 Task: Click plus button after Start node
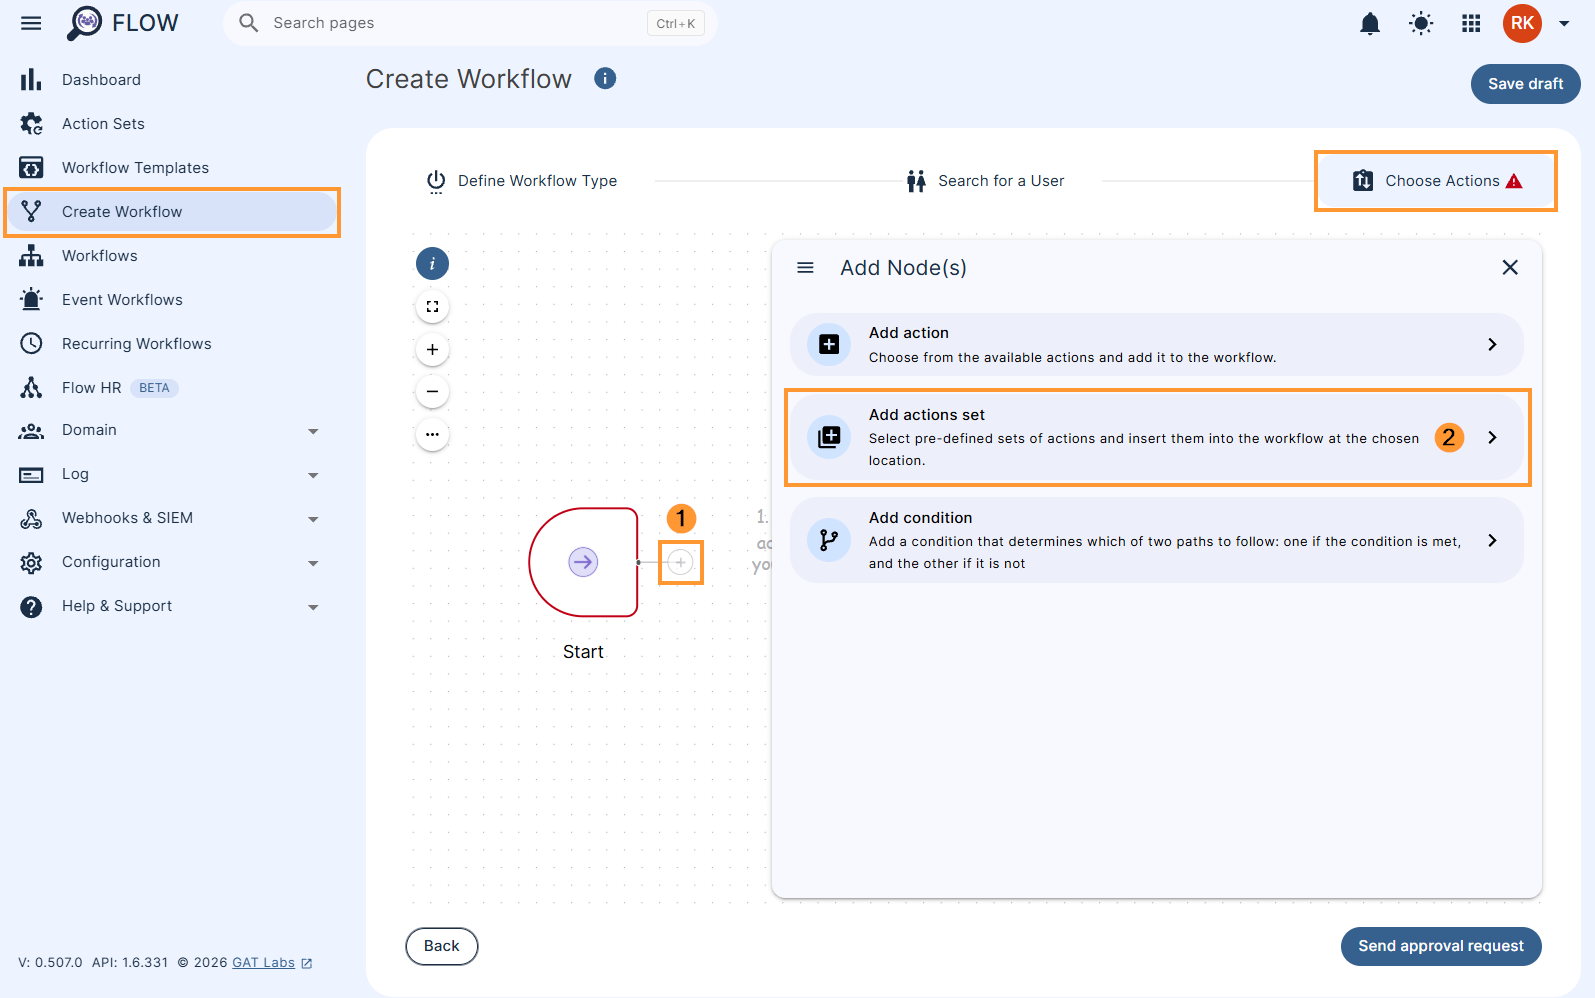(x=680, y=562)
